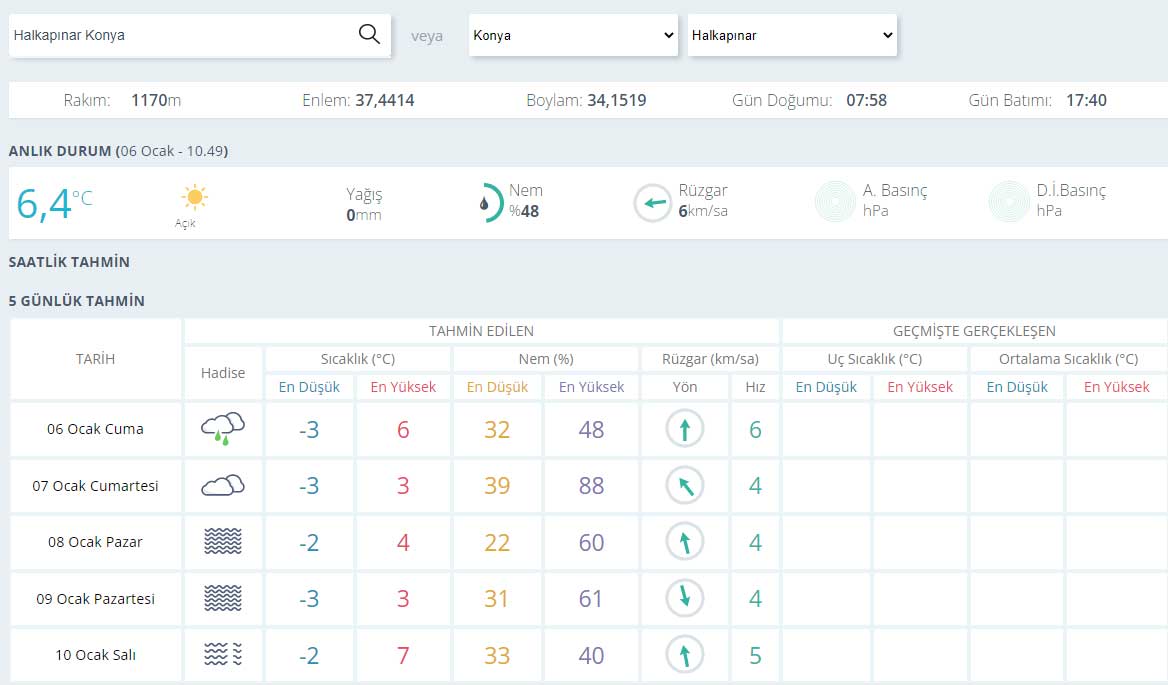Click max humidity 40 for 10 Ocak Salı
The width and height of the screenshot is (1168, 685).
pos(591,655)
